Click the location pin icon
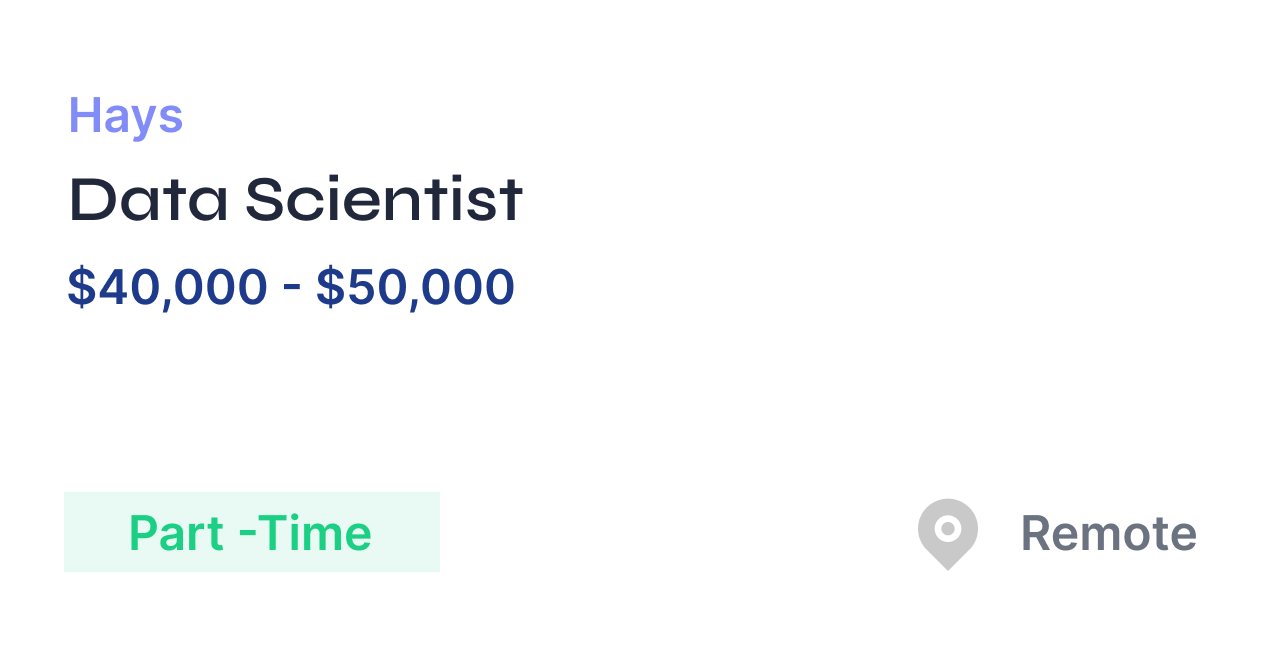 pos(947,534)
